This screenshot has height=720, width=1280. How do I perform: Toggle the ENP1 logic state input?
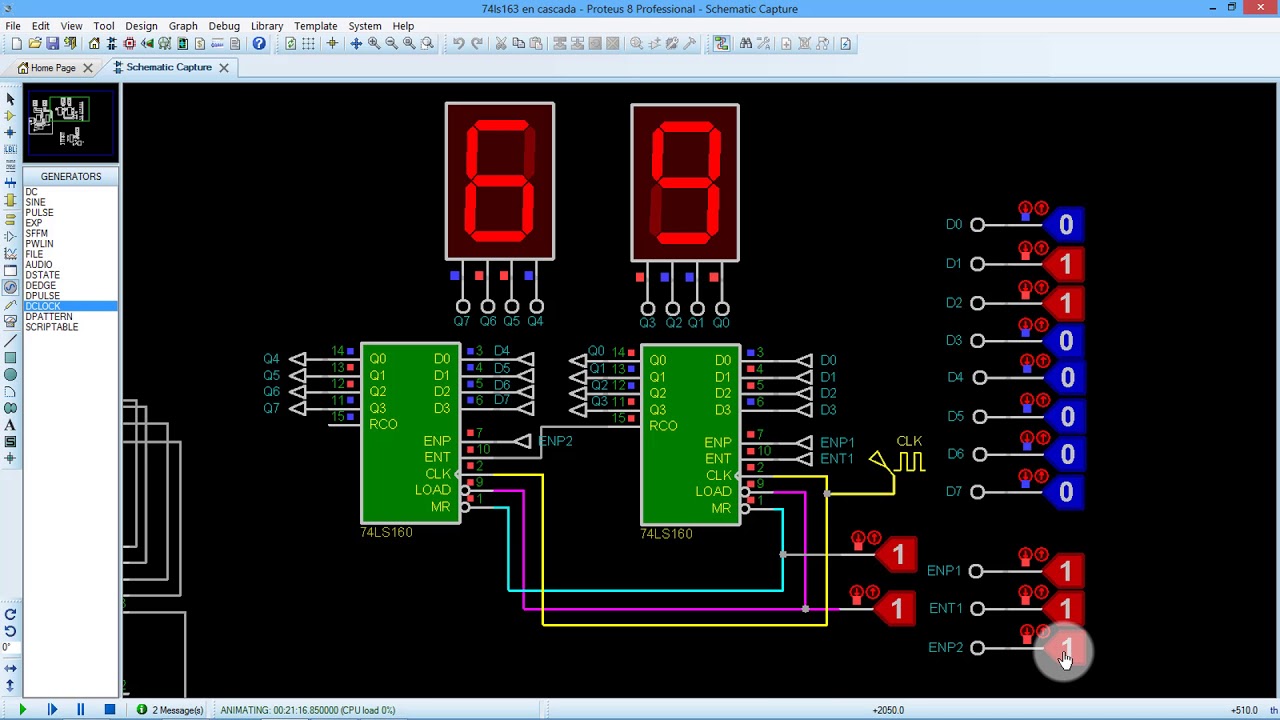[x=1066, y=571]
